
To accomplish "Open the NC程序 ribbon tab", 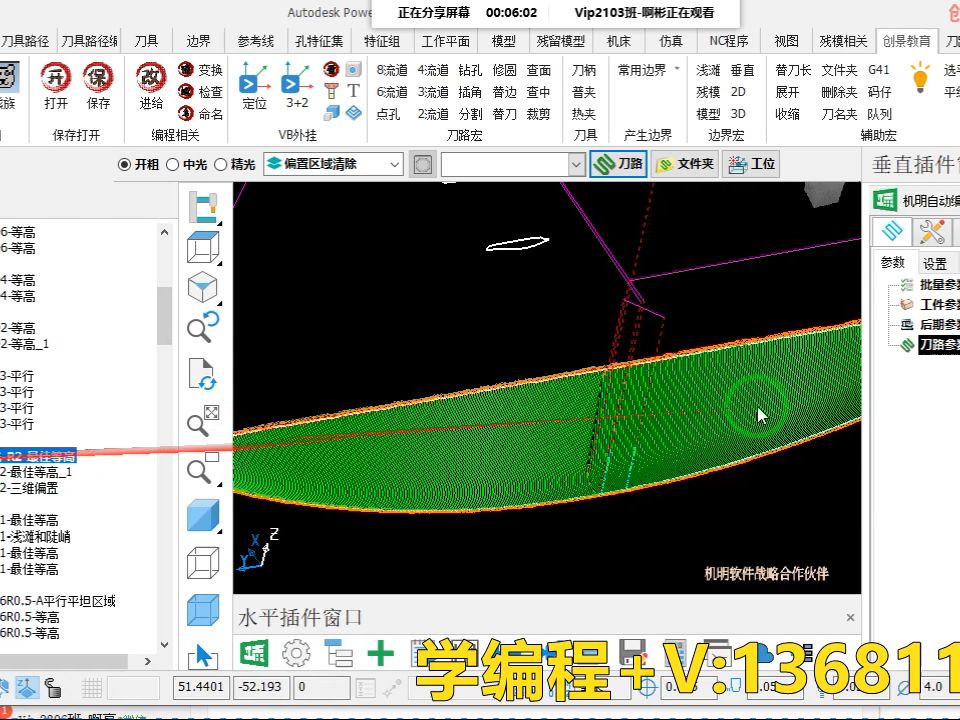I will point(729,41).
